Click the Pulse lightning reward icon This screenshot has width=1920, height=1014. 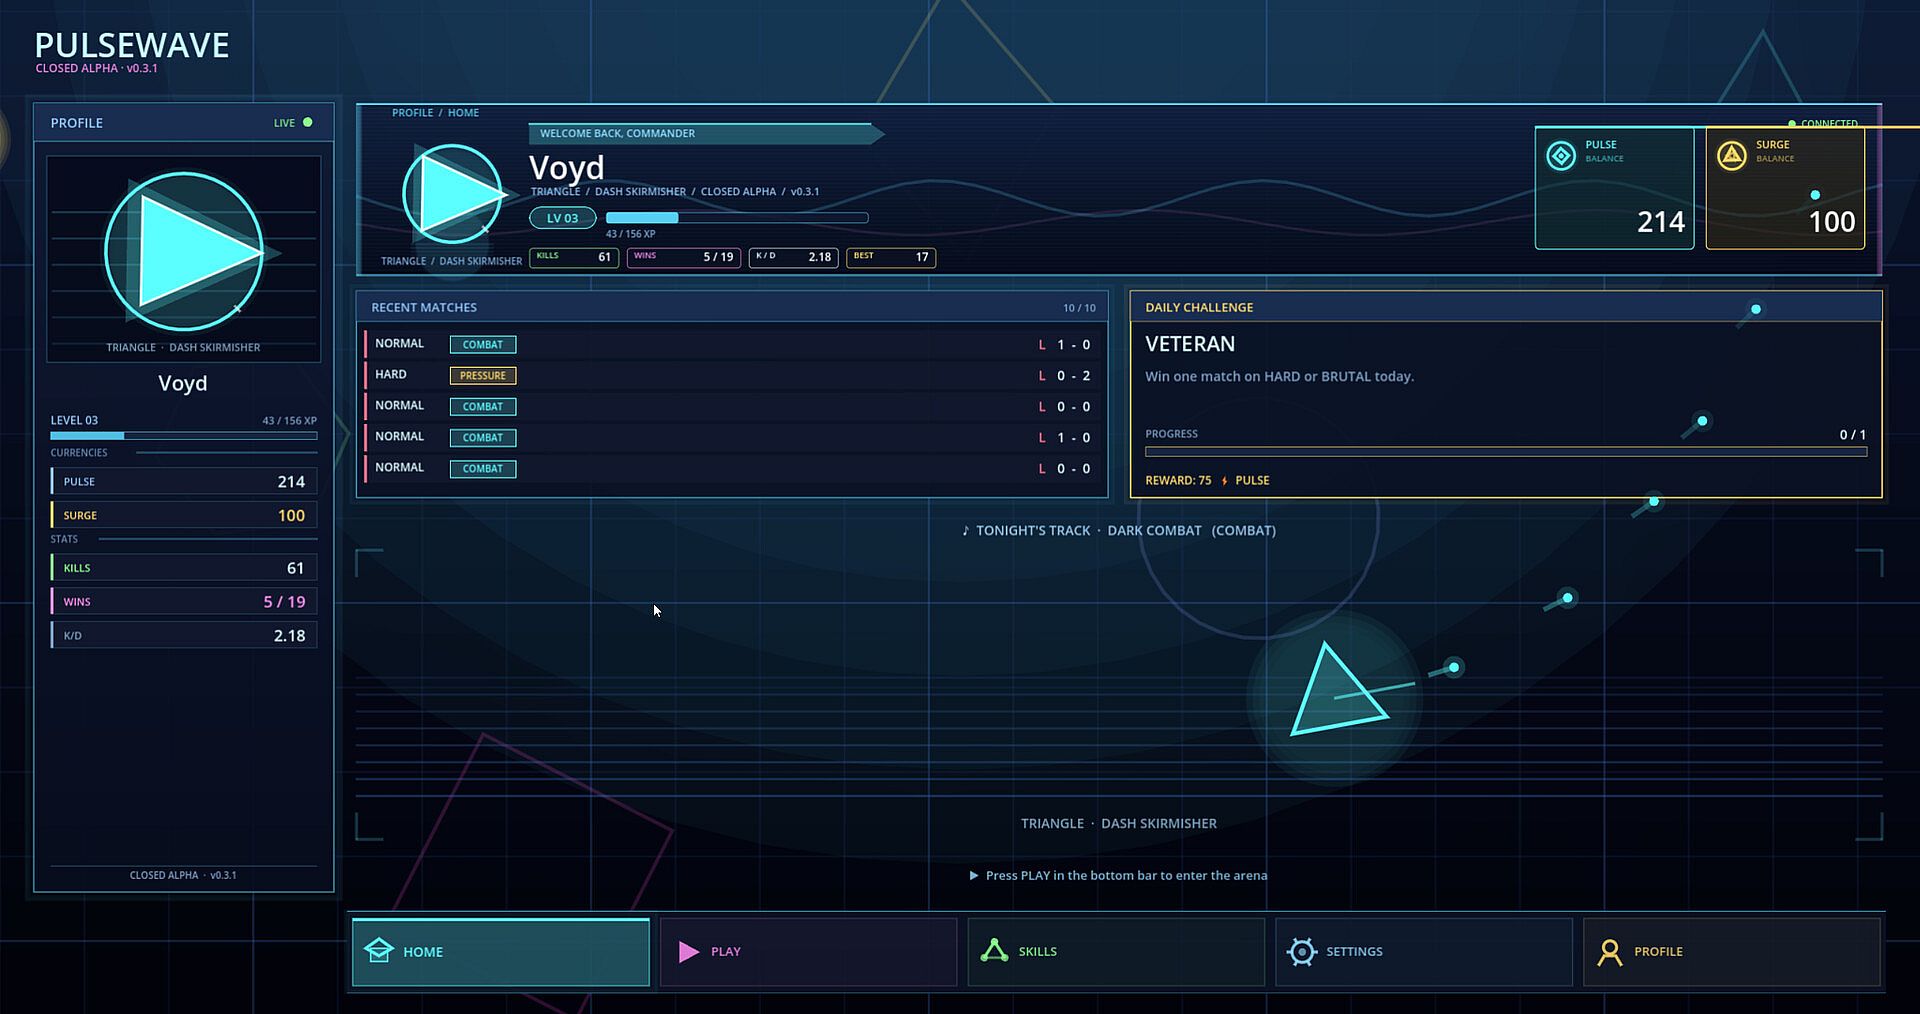point(1224,481)
